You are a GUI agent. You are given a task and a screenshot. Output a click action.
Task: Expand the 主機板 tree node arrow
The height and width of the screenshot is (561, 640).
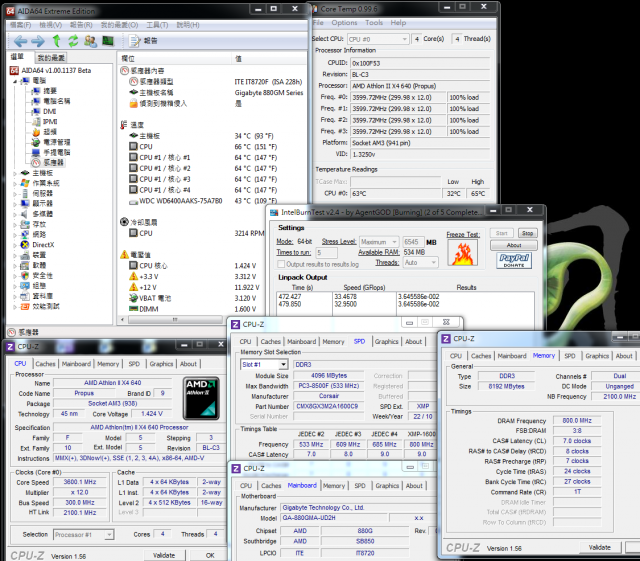click(15, 173)
